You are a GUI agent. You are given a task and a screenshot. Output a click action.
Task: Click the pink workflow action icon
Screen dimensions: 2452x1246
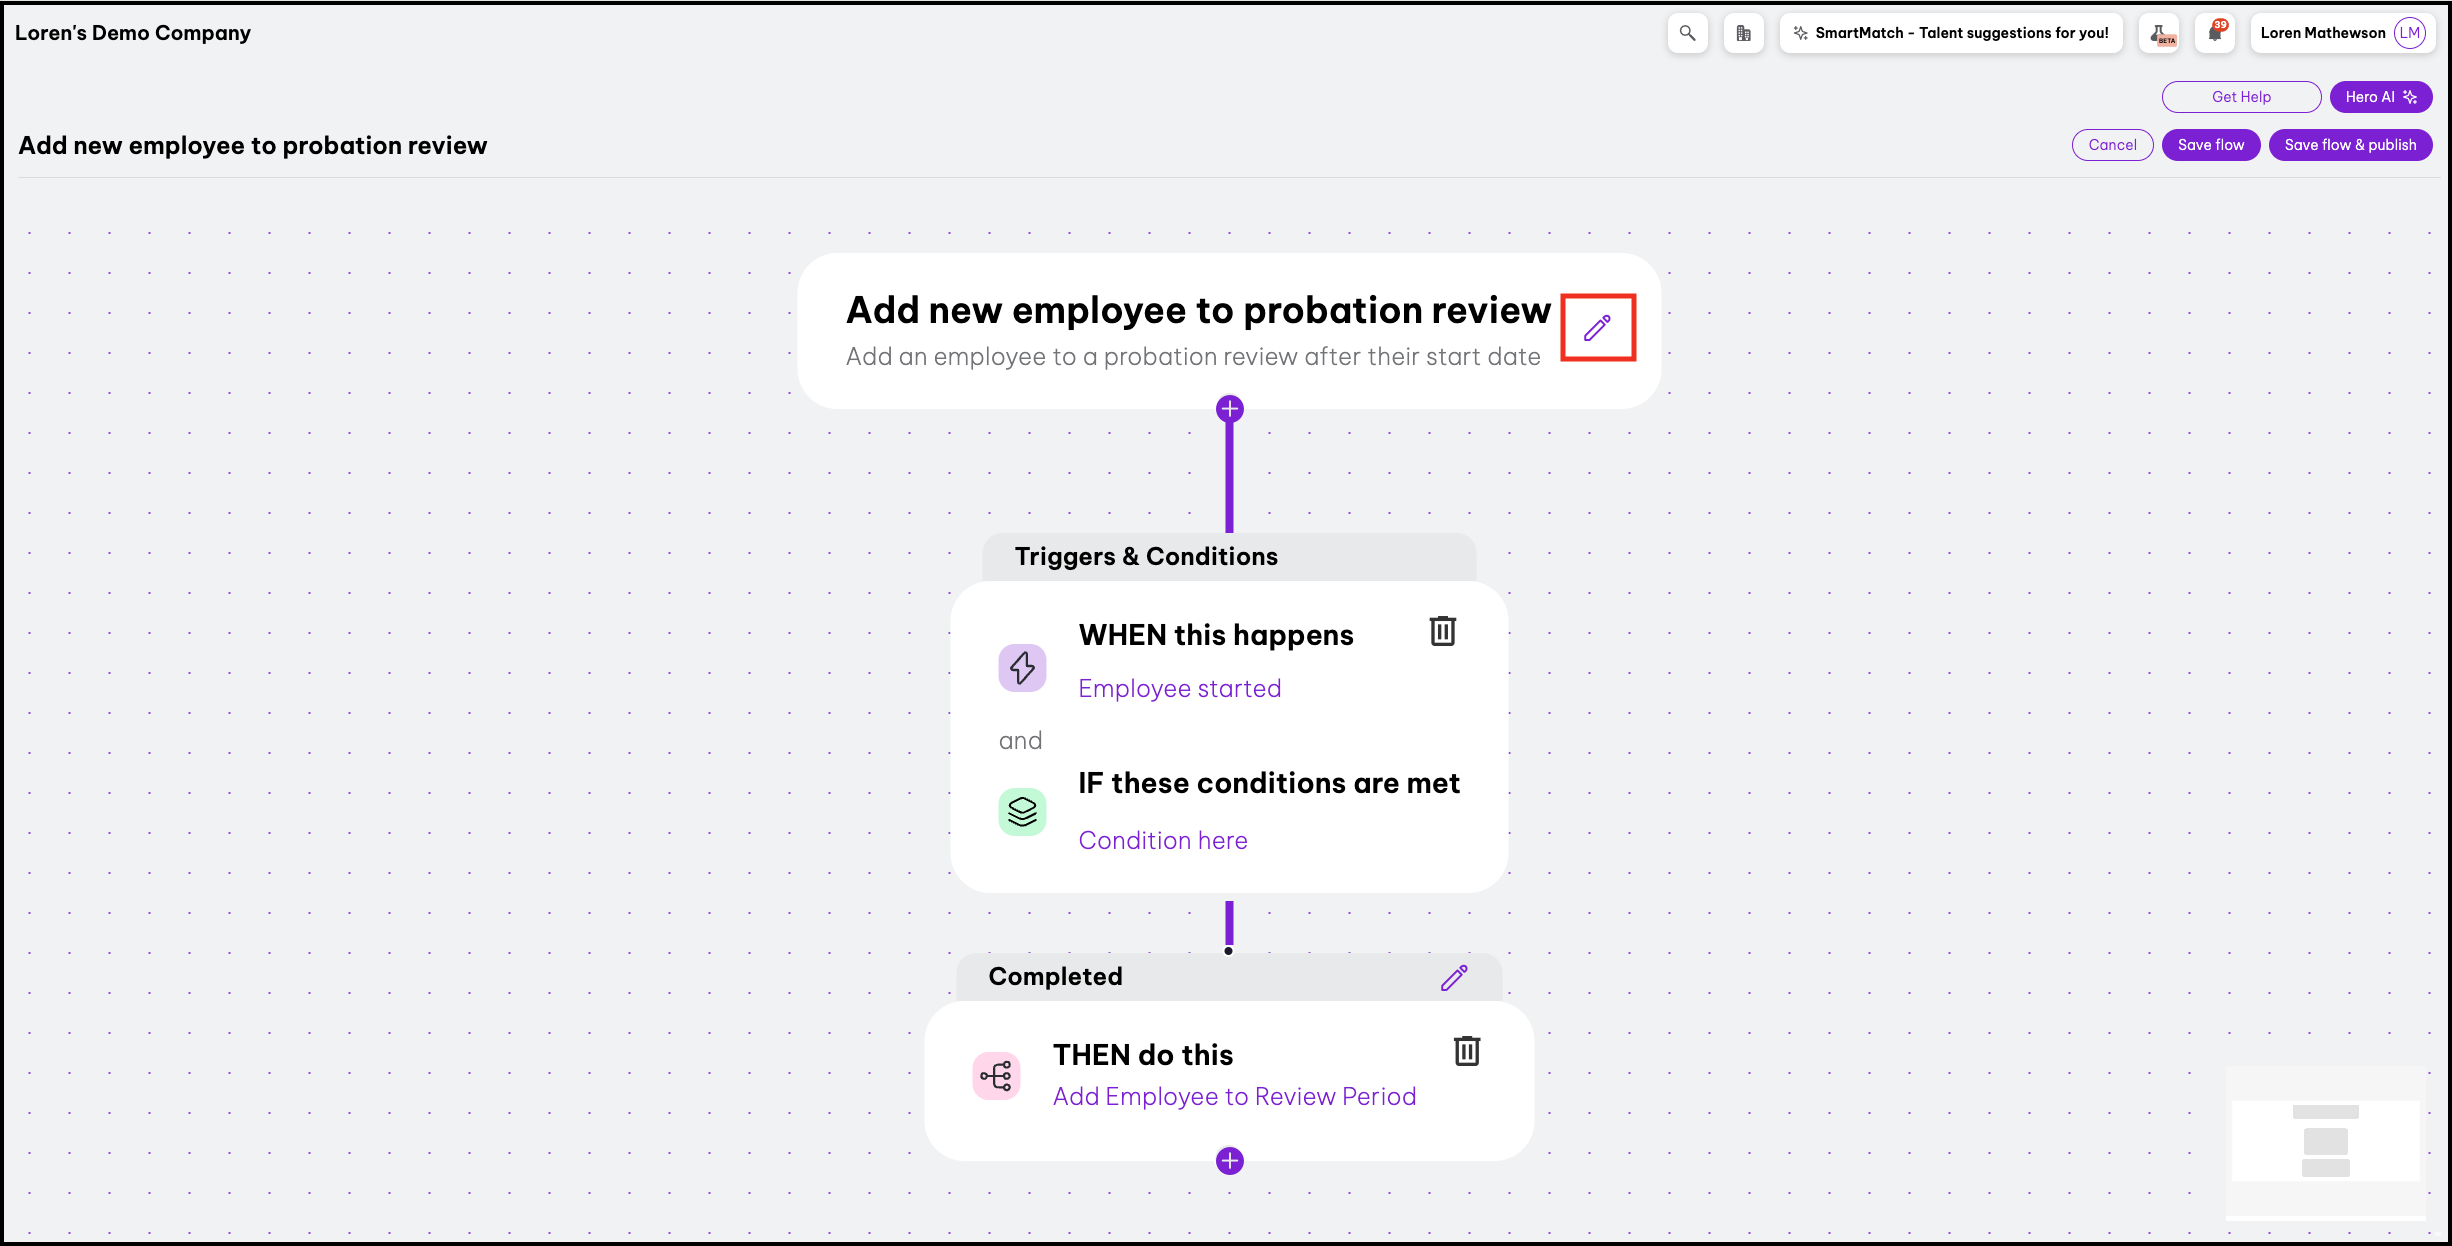point(996,1076)
